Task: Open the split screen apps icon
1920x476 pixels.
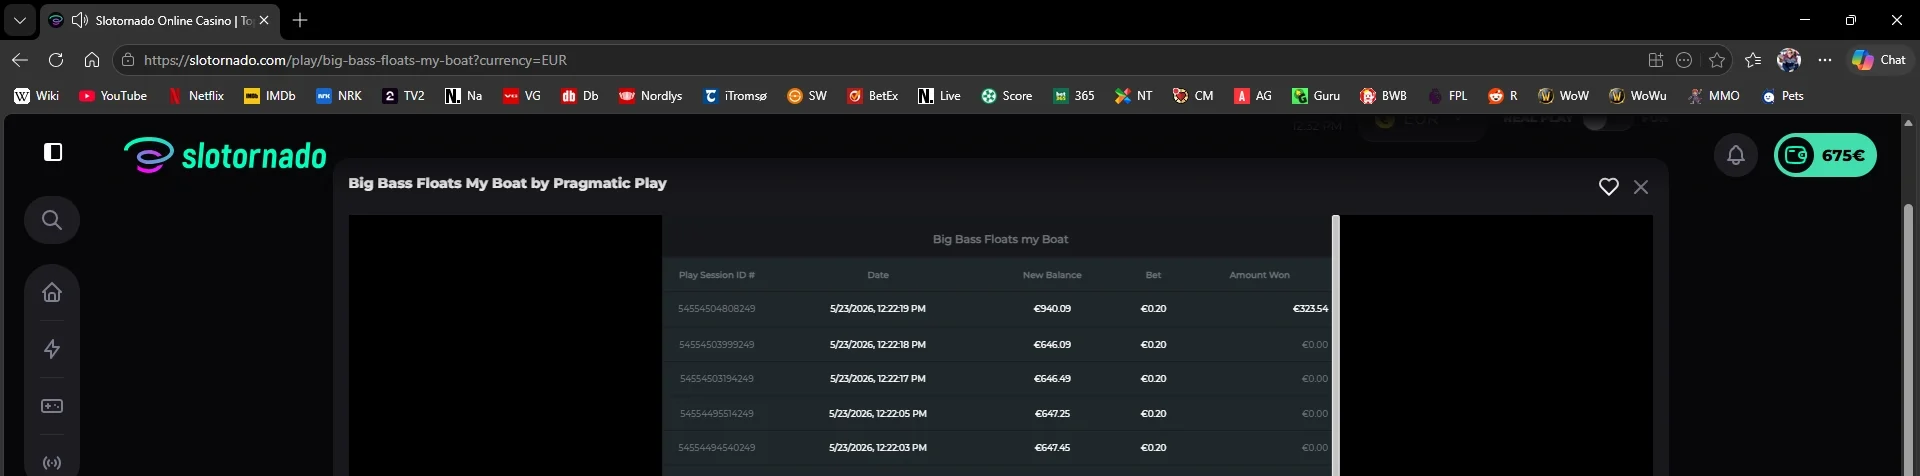Action: pyautogui.click(x=1656, y=60)
